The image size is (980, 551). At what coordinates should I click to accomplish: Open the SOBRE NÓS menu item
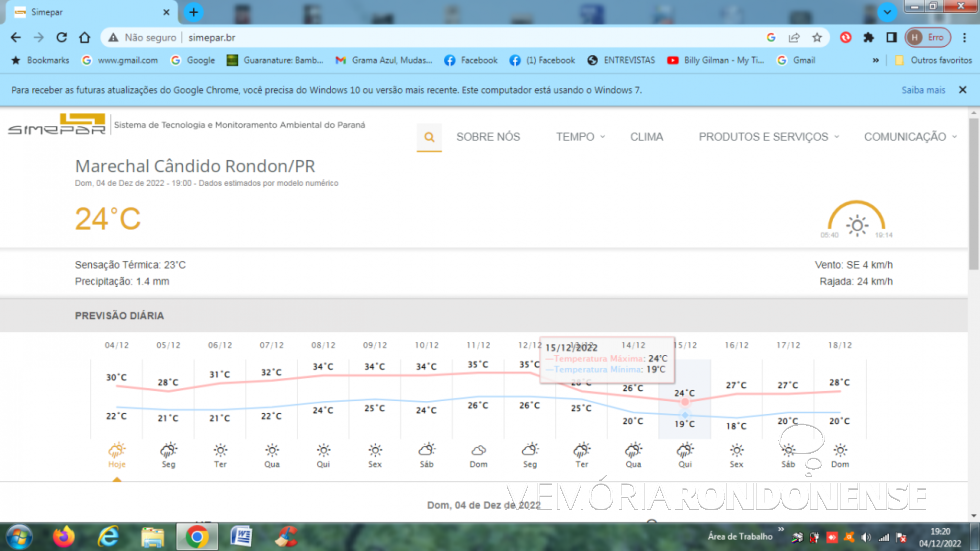point(488,137)
